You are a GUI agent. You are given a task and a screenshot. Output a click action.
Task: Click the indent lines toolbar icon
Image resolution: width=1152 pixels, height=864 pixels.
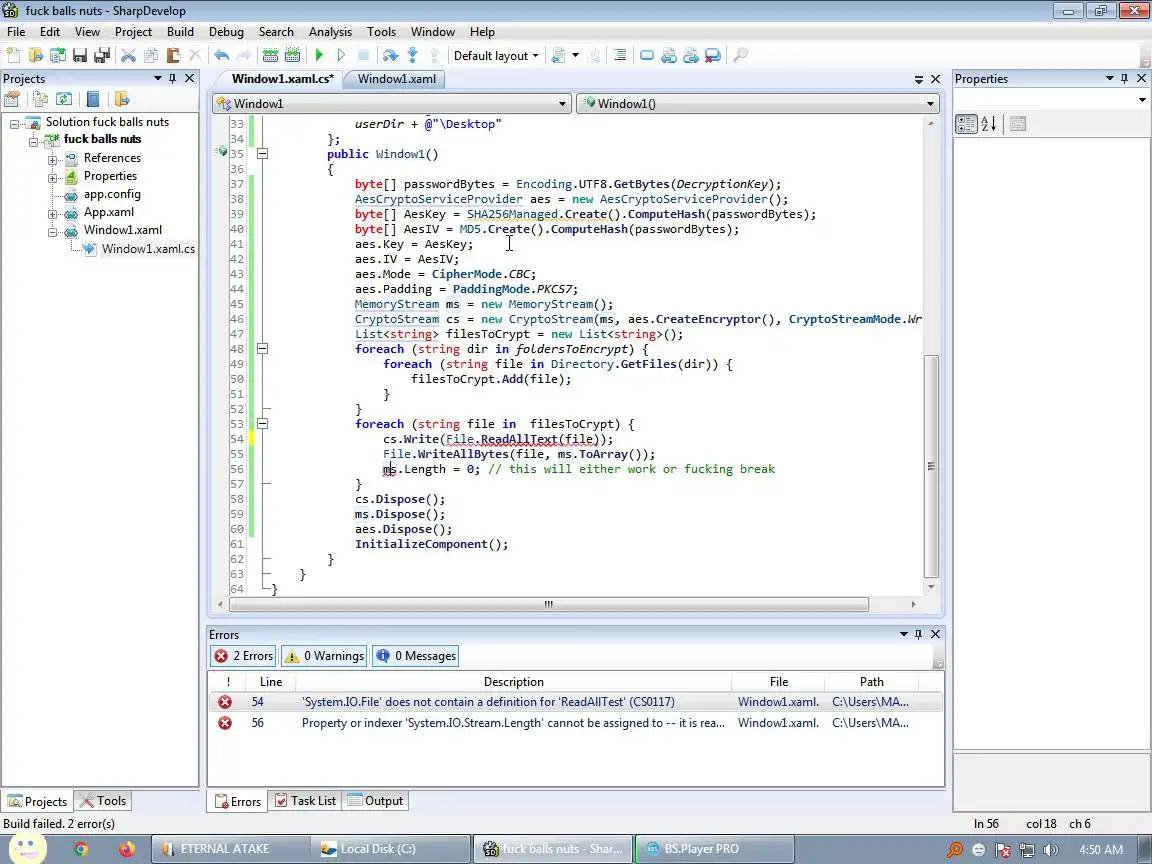[x=619, y=55]
